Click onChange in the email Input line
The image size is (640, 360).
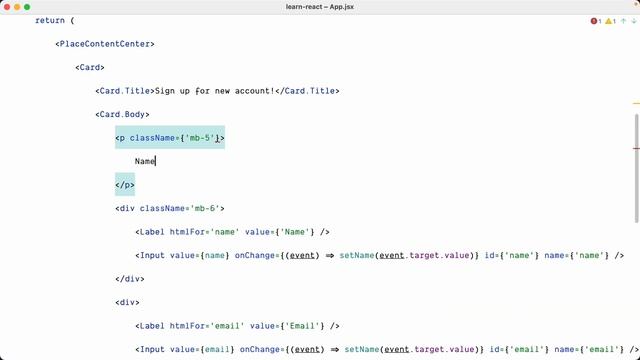tap(260, 349)
